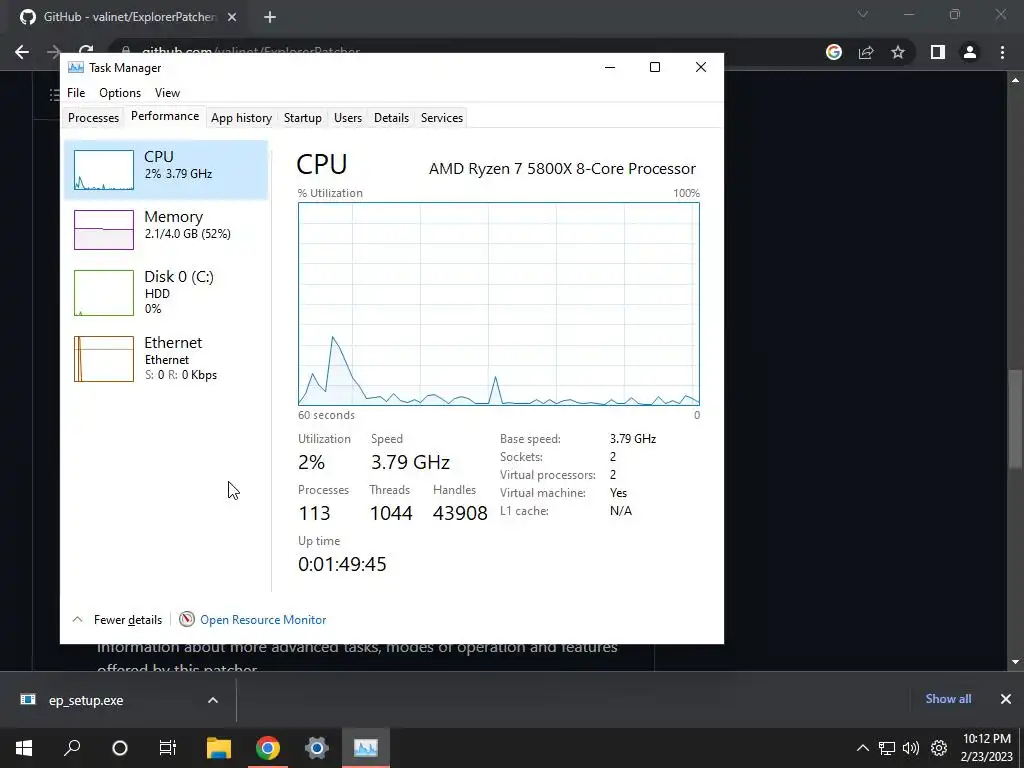Click the scrollbar down arrow in Chrome
1024x768 pixels.
tap(1015, 662)
